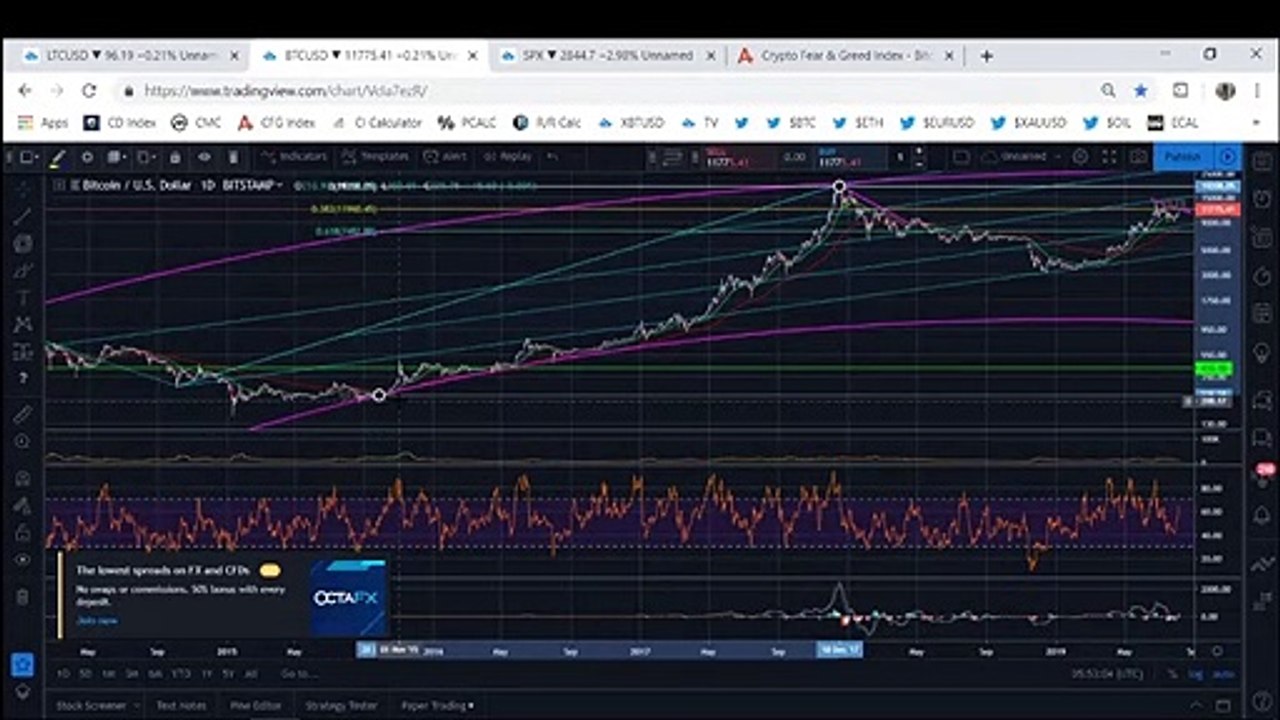Open the chart settings gear icon
Image resolution: width=1280 pixels, height=720 pixels.
[1080, 157]
